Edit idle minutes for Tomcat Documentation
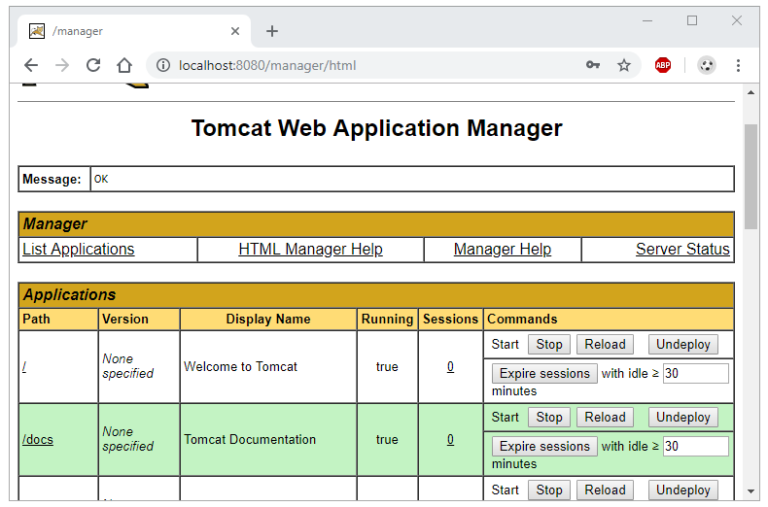Screen dimensions: 768x507 [x=696, y=447]
